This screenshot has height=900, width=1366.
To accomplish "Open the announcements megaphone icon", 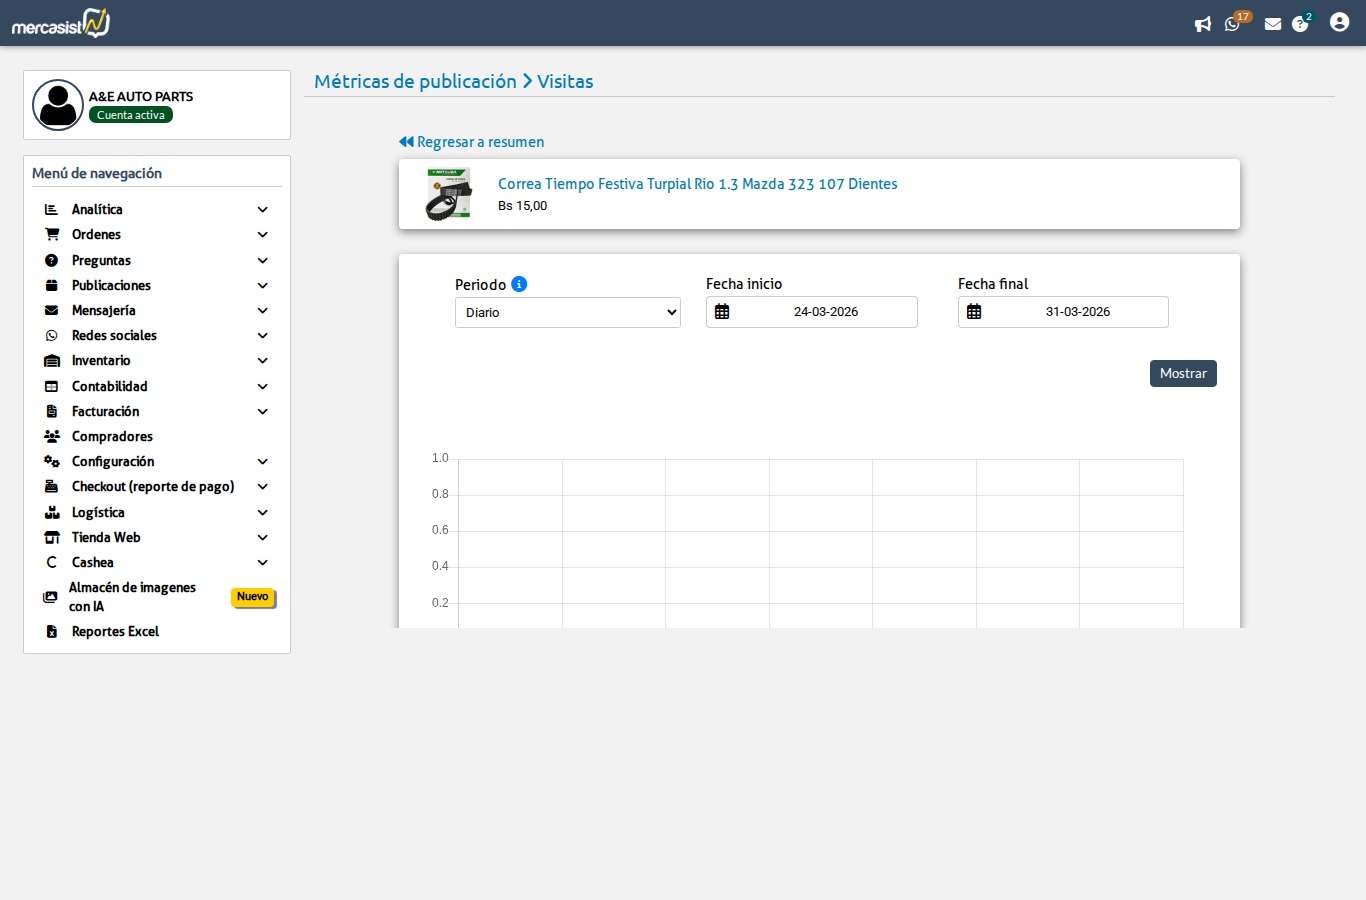I will 1203,24.
